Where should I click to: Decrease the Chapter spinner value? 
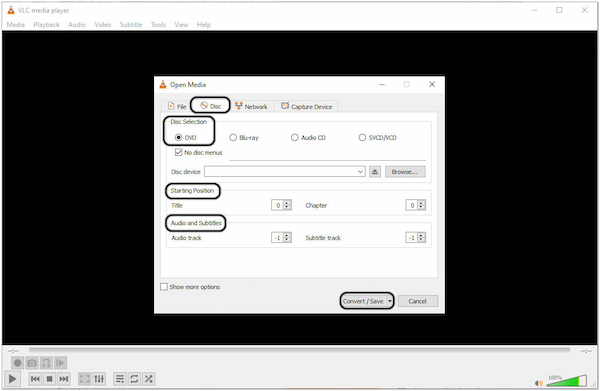(x=421, y=208)
